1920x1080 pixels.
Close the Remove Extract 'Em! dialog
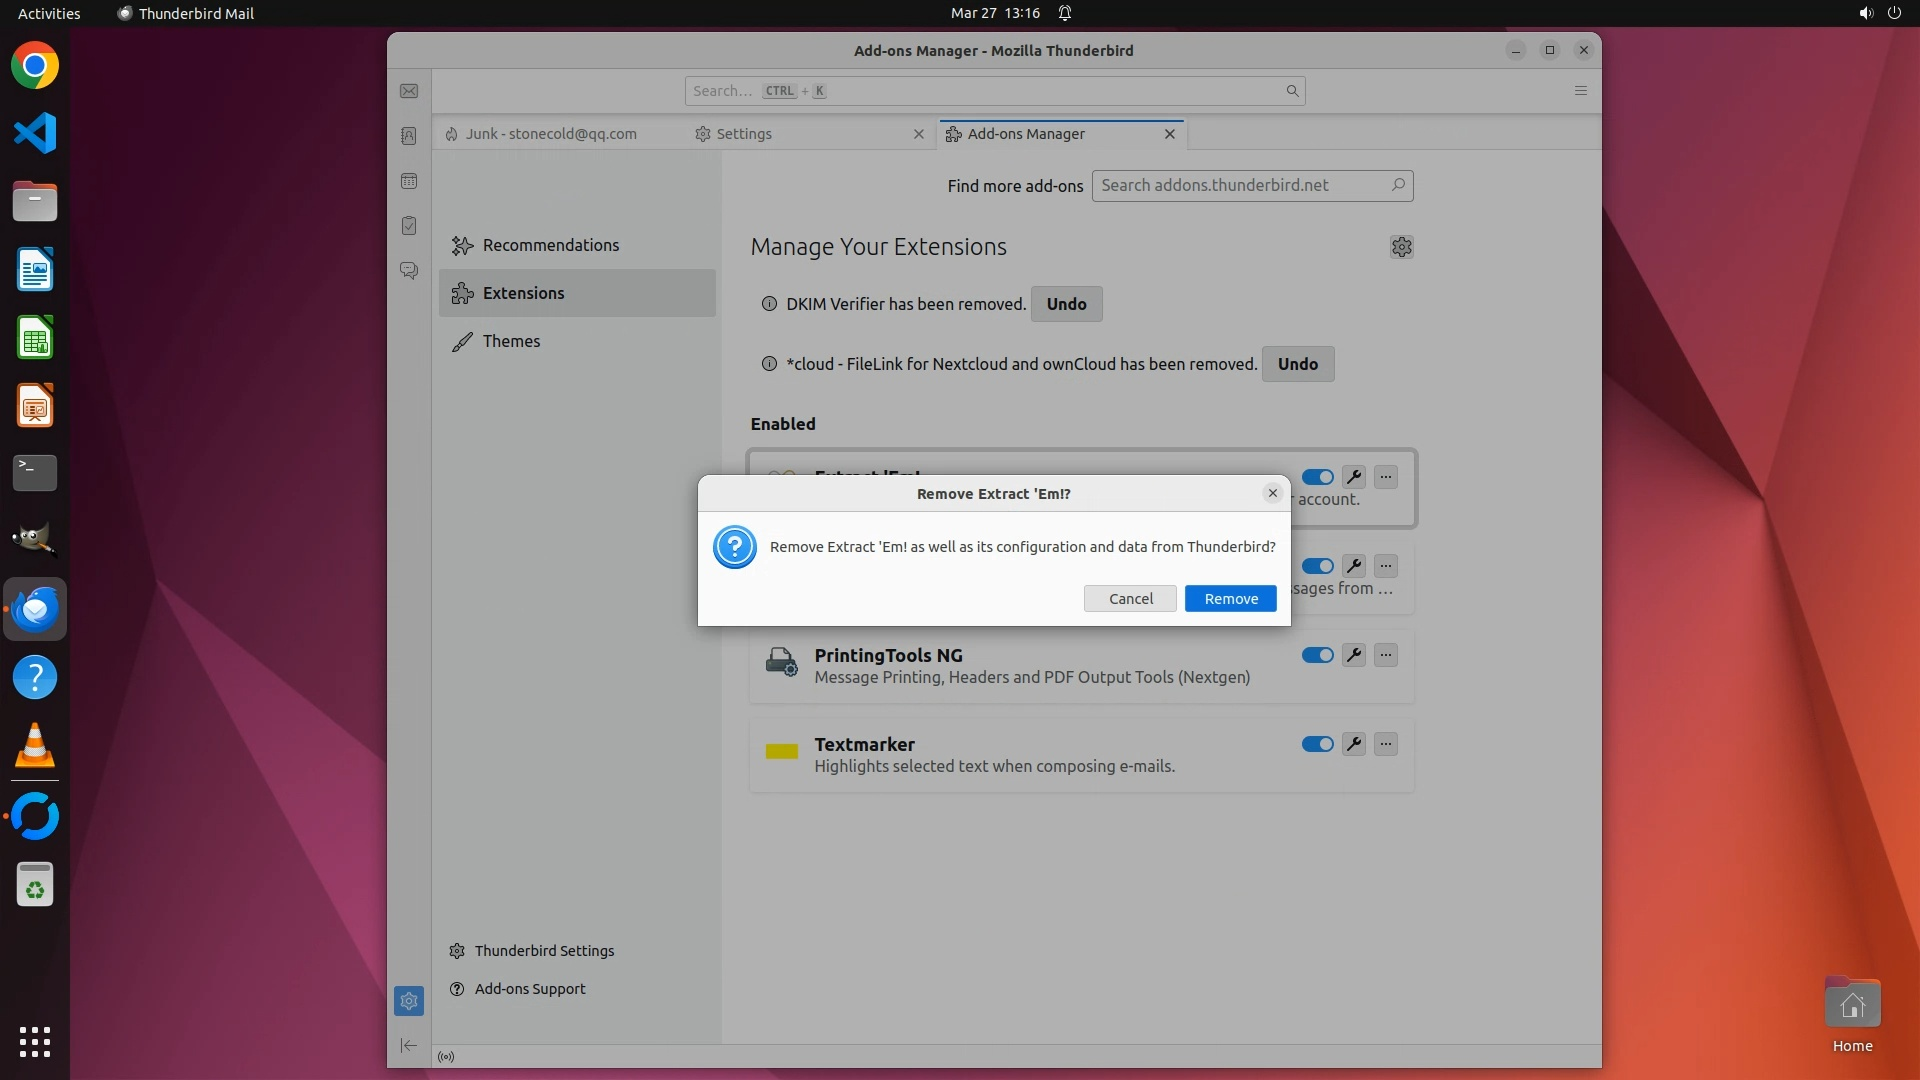coord(1272,493)
